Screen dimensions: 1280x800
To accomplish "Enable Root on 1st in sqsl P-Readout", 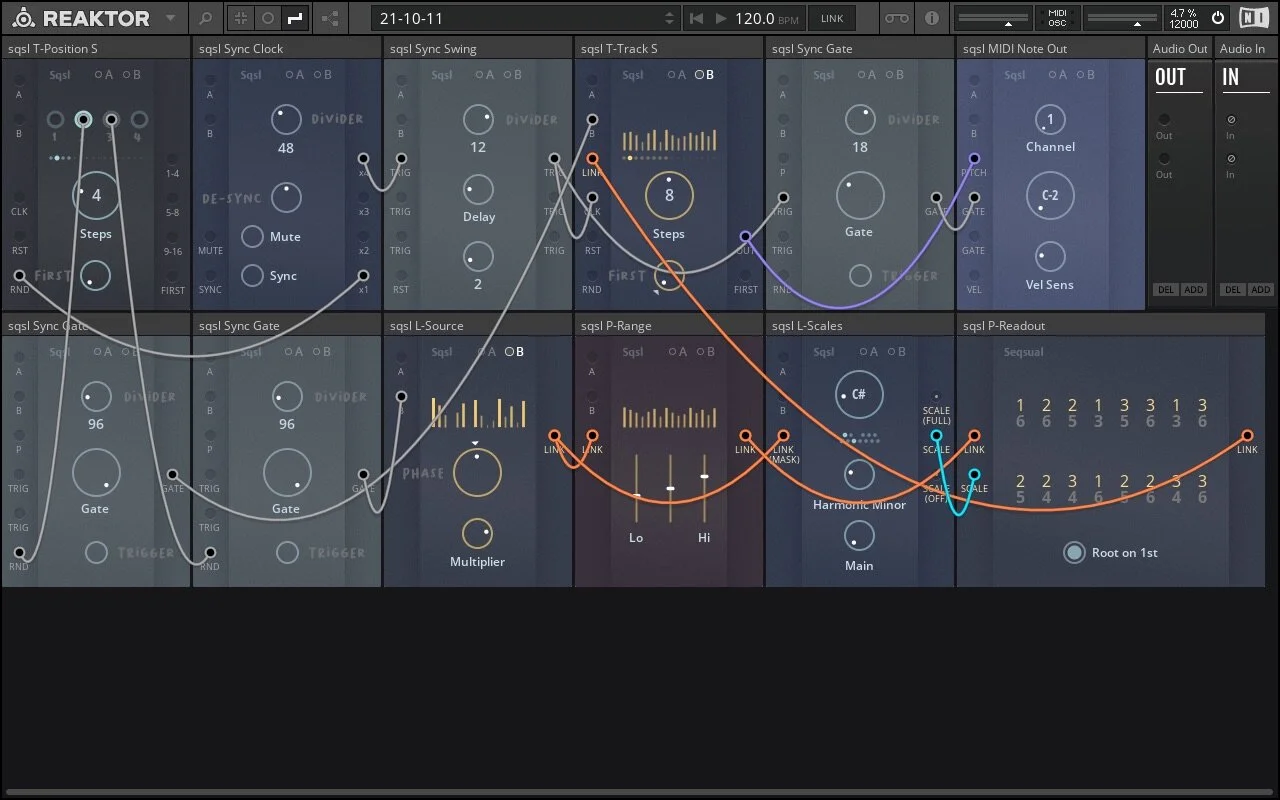I will (1075, 552).
